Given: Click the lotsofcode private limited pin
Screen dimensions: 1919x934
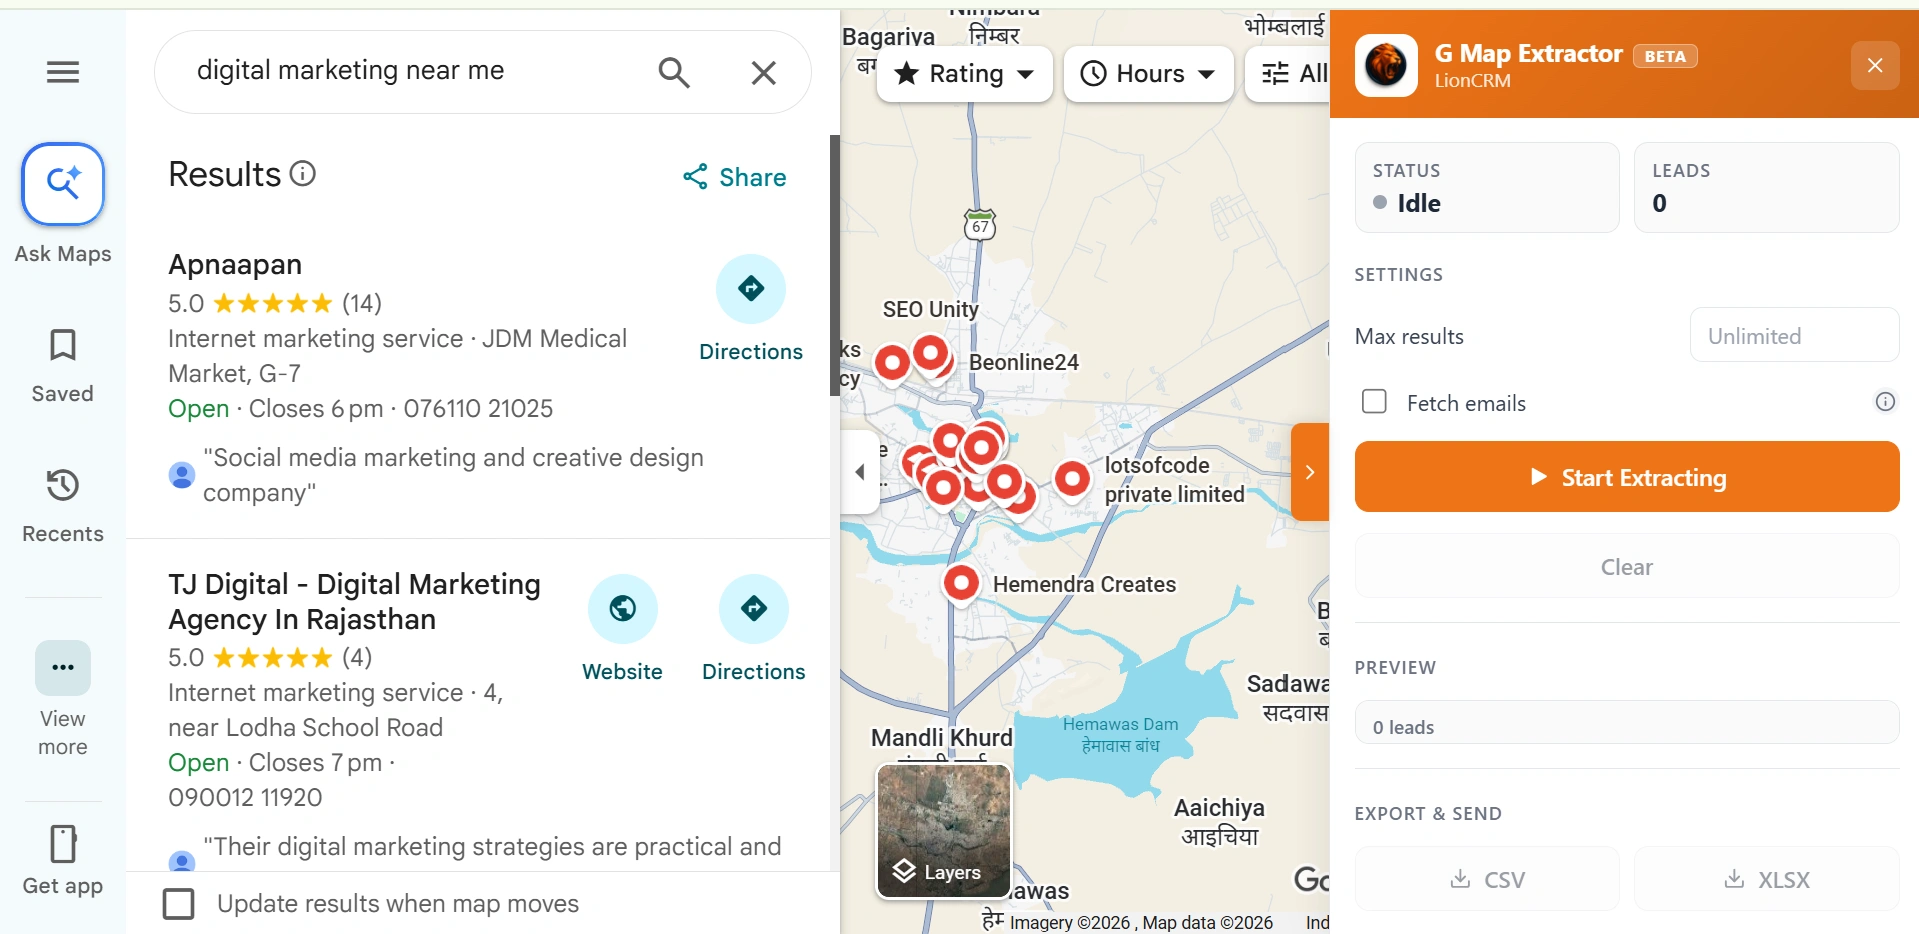Looking at the screenshot, I should [1072, 479].
